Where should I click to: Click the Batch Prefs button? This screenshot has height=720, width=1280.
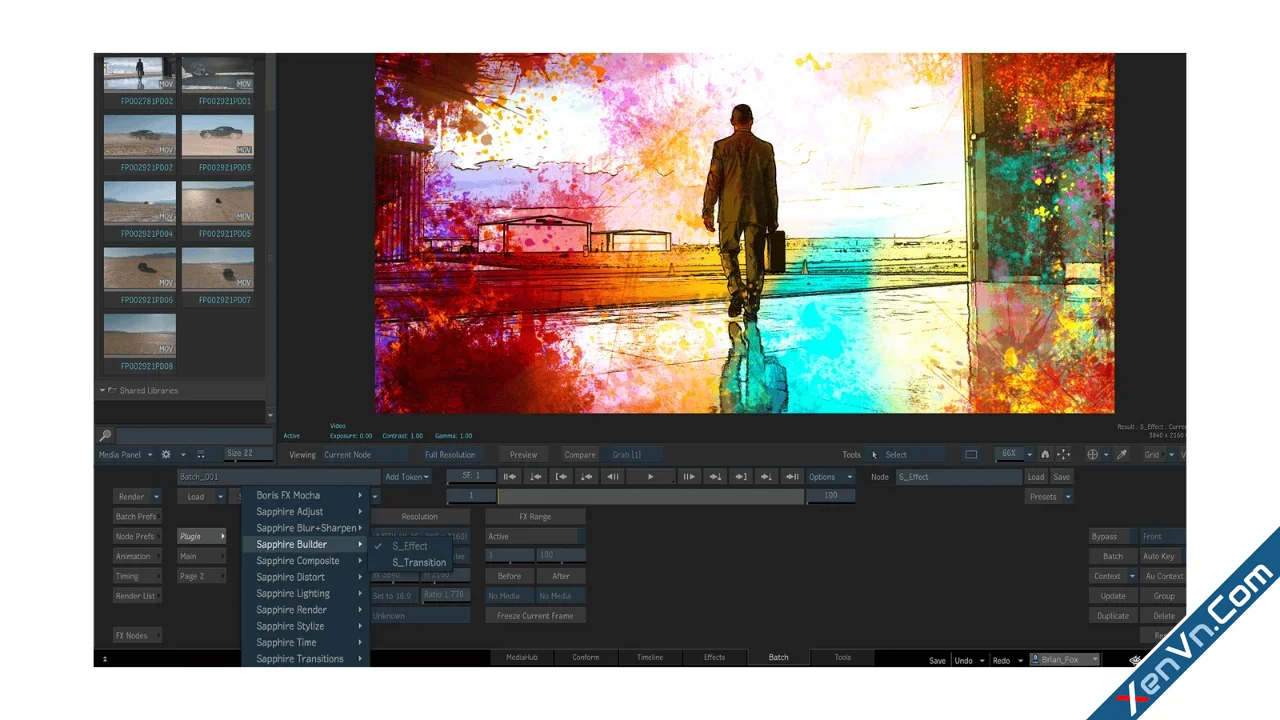coord(137,517)
